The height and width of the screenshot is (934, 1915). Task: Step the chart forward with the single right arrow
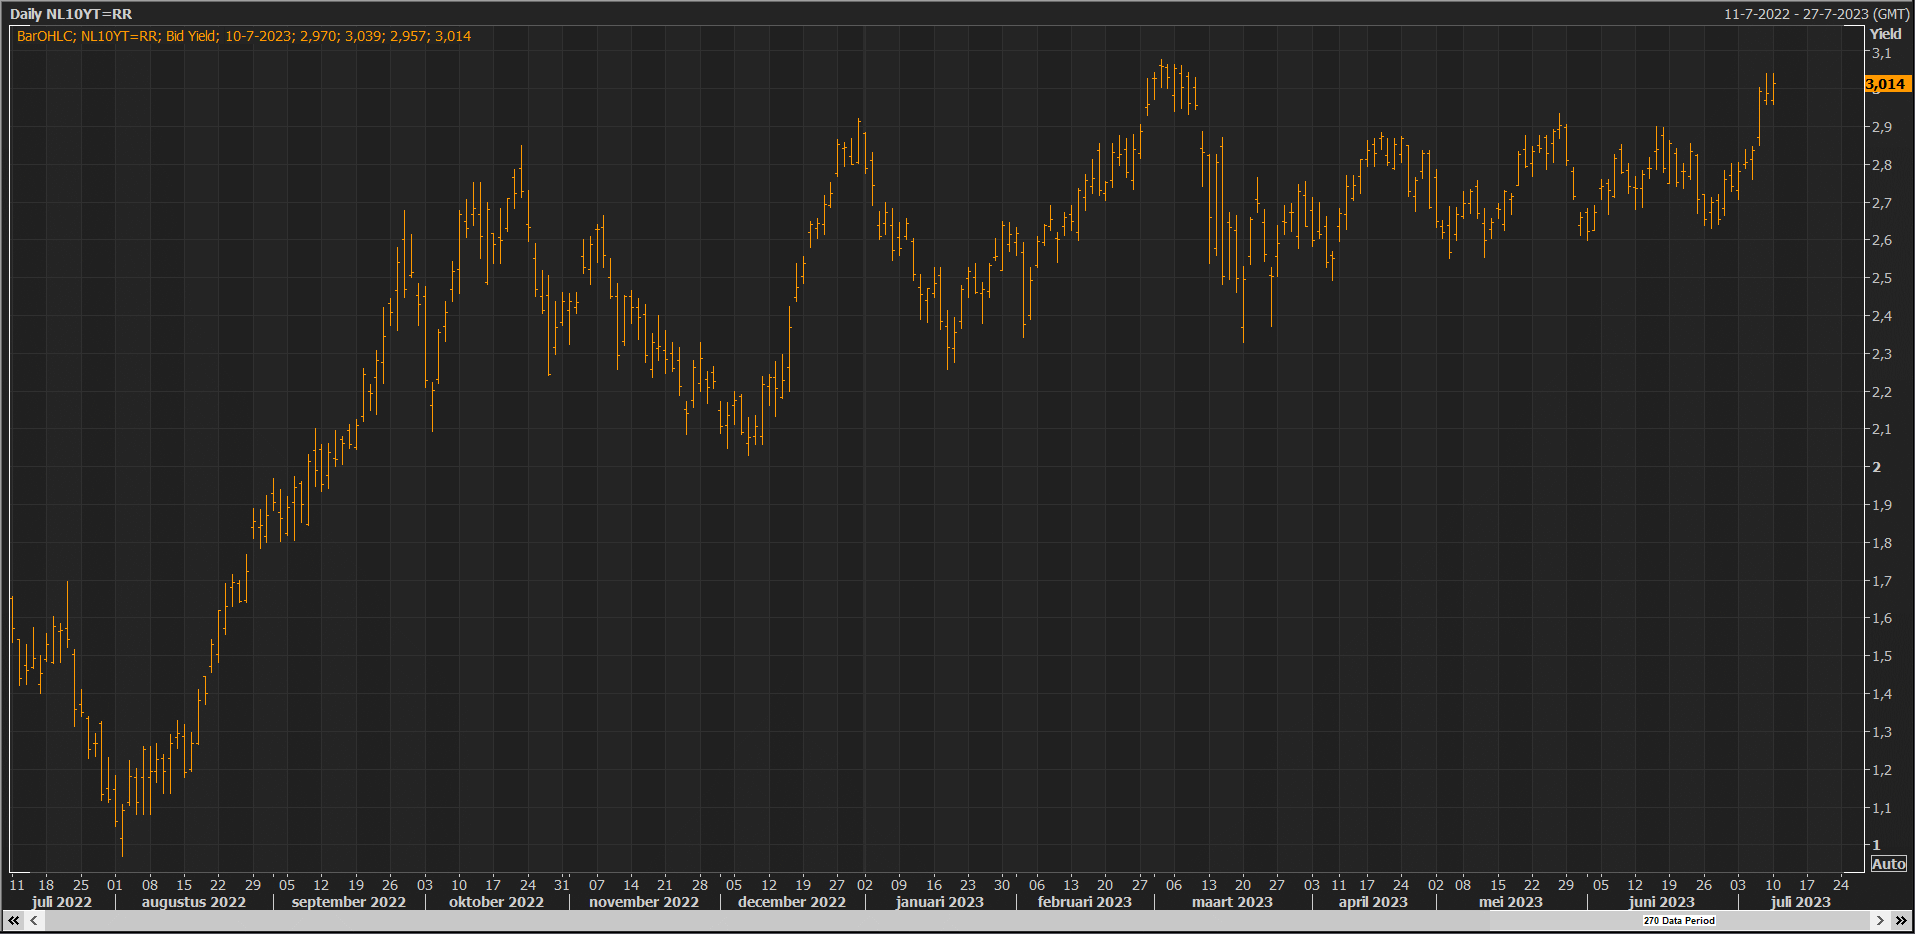tap(1880, 920)
